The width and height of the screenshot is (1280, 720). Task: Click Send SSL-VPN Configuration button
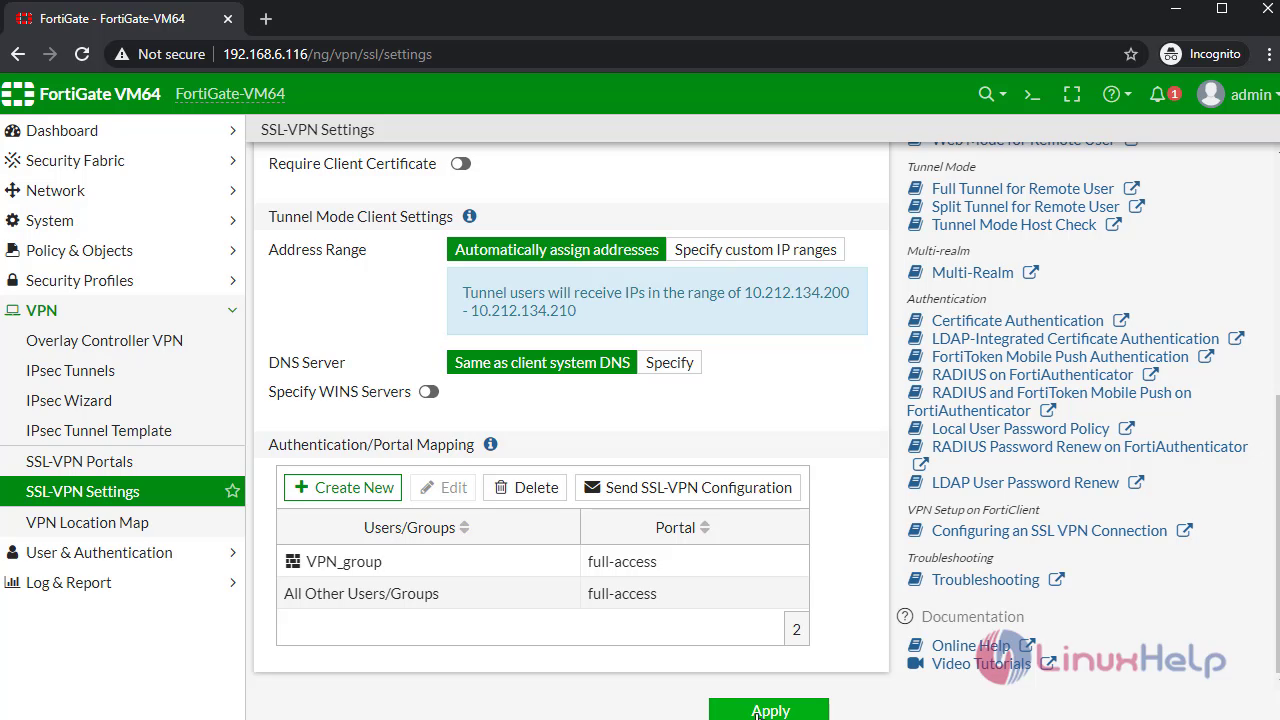(x=688, y=487)
